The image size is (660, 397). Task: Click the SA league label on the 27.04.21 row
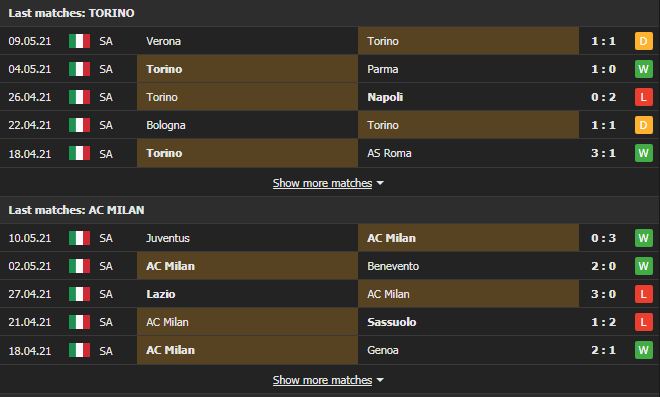106,294
